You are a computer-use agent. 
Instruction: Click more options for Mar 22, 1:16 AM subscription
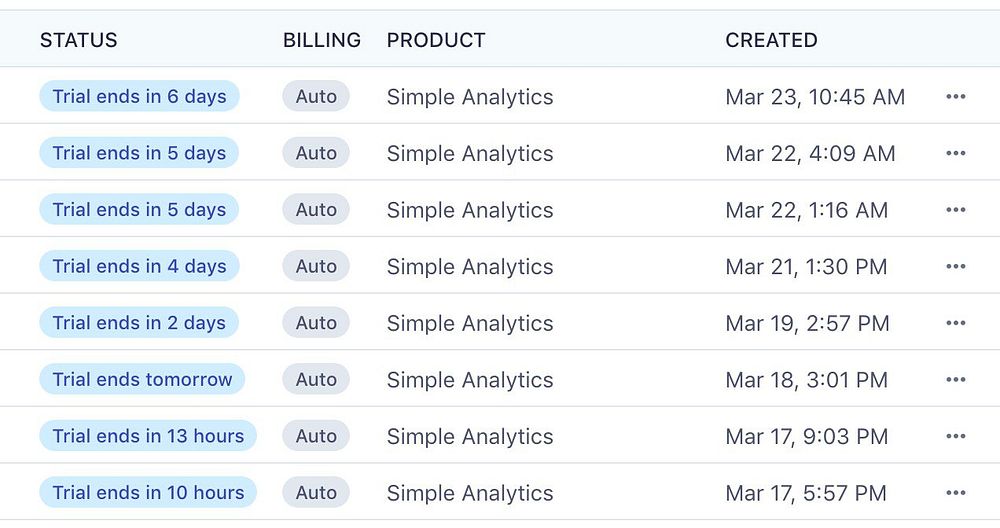click(955, 210)
